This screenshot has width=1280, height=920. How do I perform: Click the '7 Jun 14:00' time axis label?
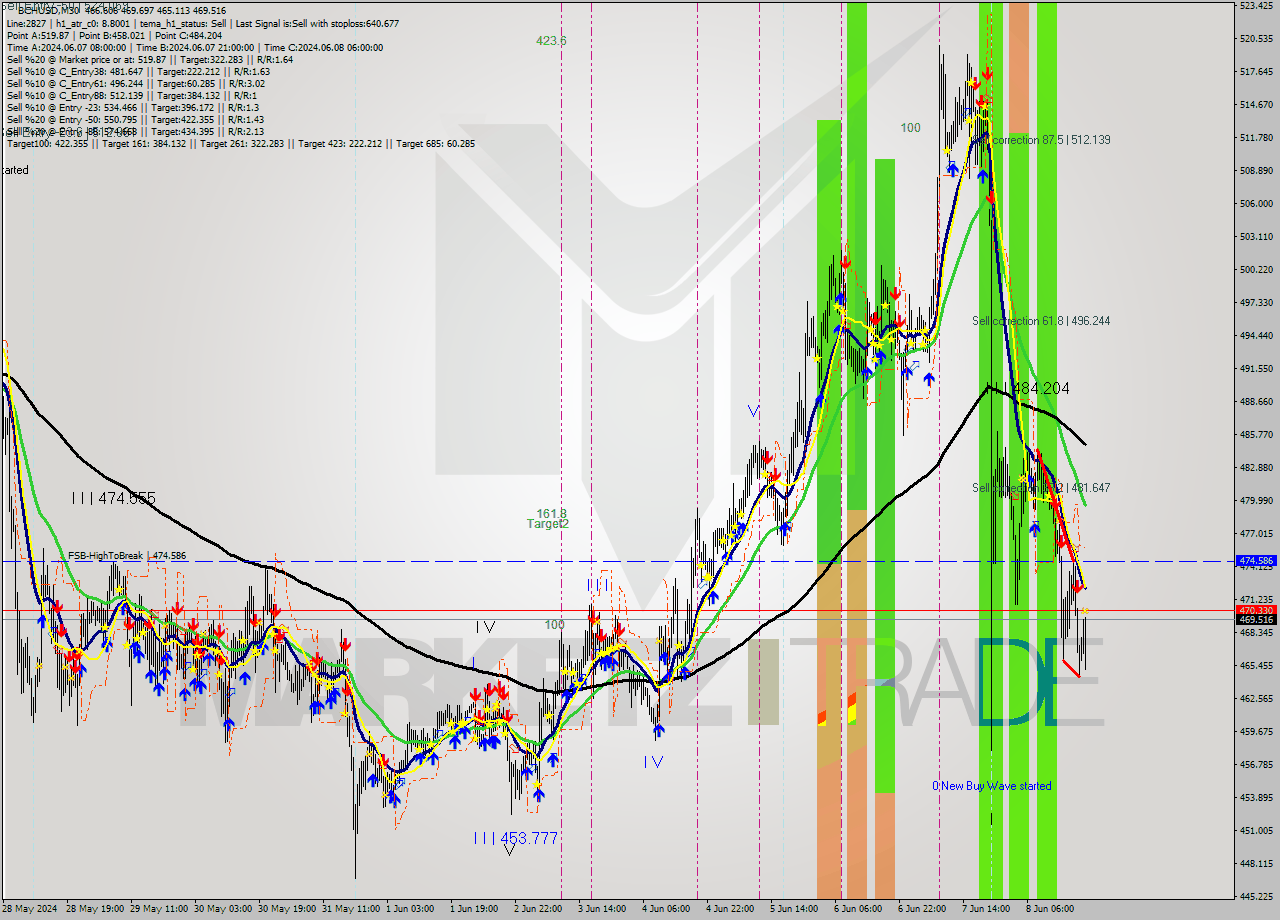pyautogui.click(x=986, y=909)
